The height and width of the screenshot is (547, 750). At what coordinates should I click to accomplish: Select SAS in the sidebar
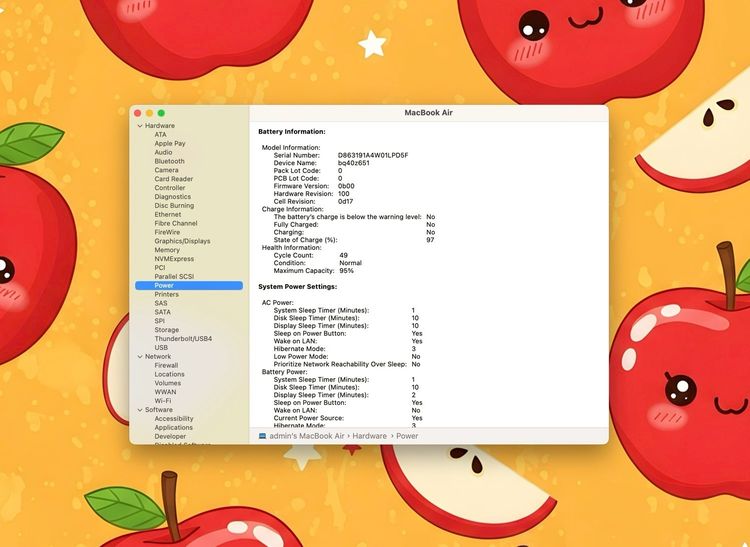coord(161,303)
